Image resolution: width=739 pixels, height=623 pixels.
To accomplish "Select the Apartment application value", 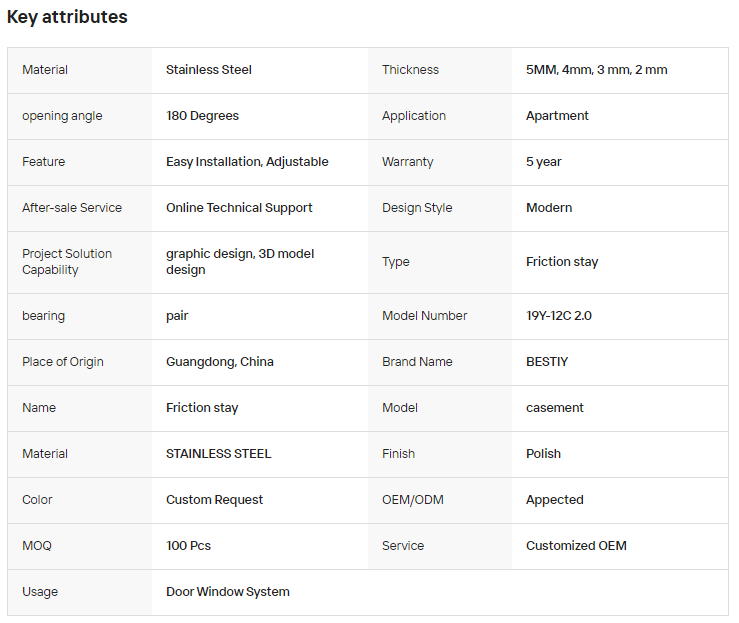I will pos(557,116).
